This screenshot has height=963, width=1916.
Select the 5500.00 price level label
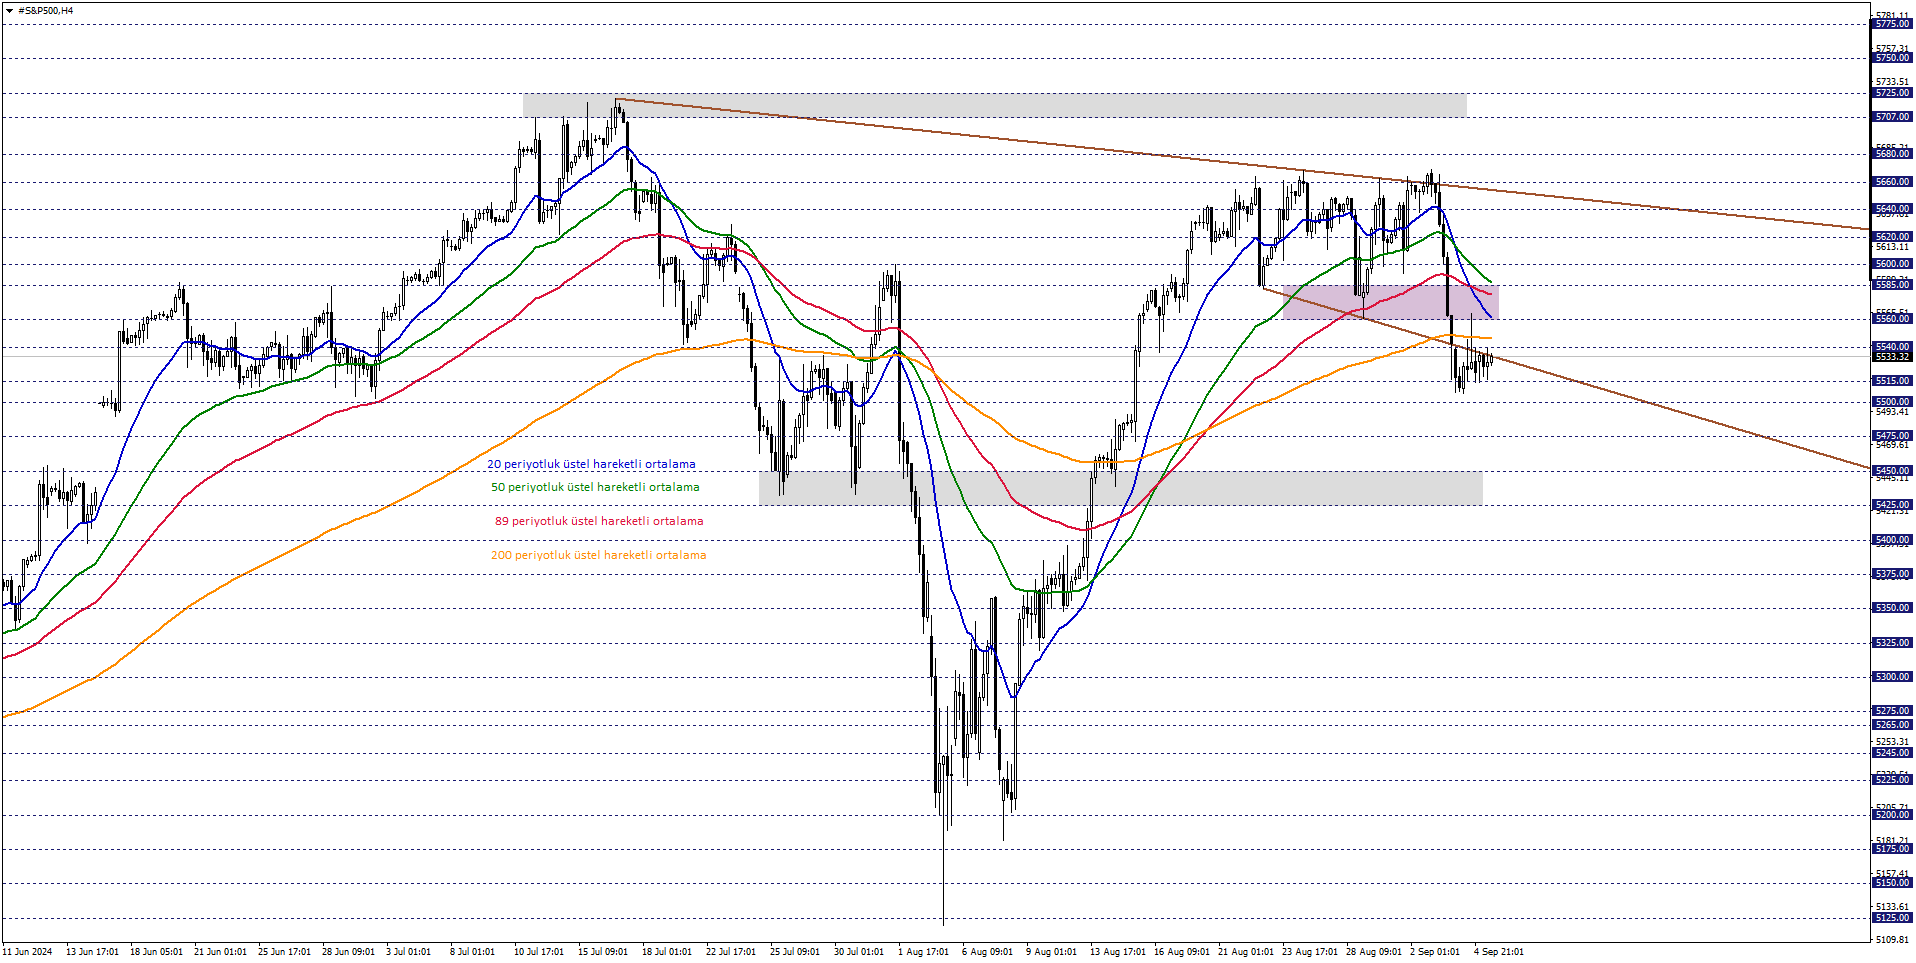(1892, 402)
